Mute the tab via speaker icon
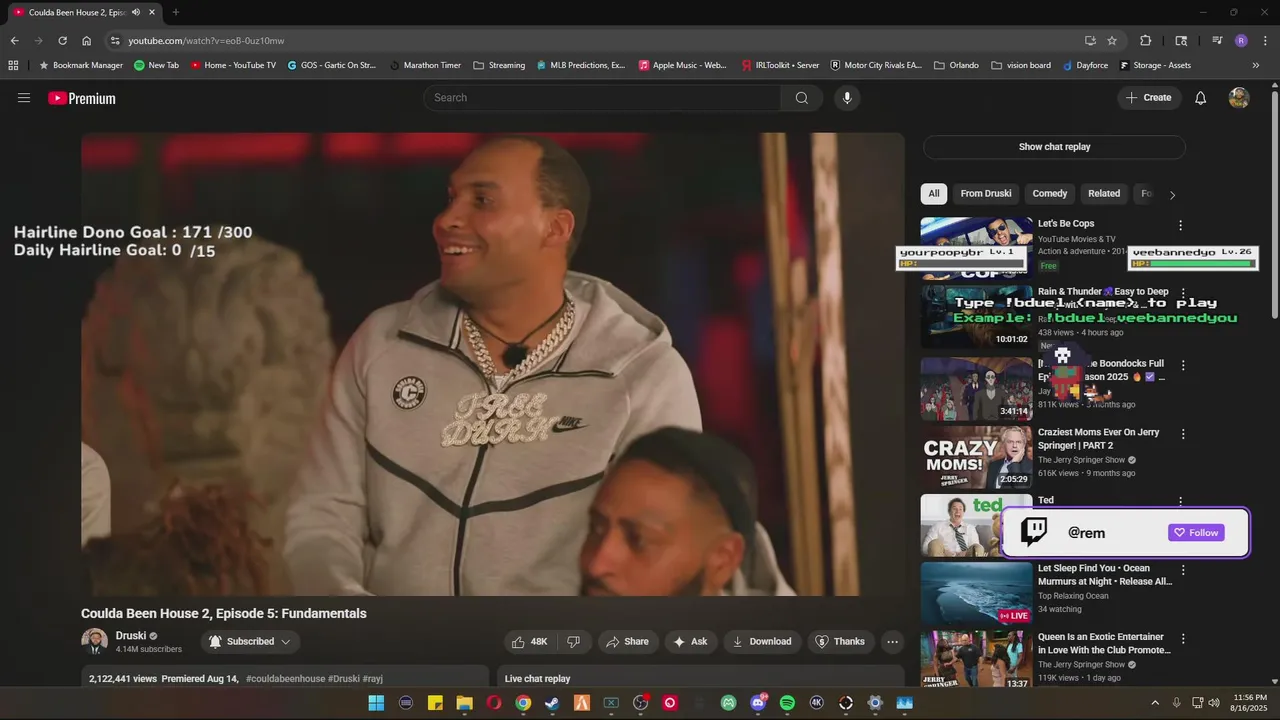1280x720 pixels. click(x=136, y=12)
